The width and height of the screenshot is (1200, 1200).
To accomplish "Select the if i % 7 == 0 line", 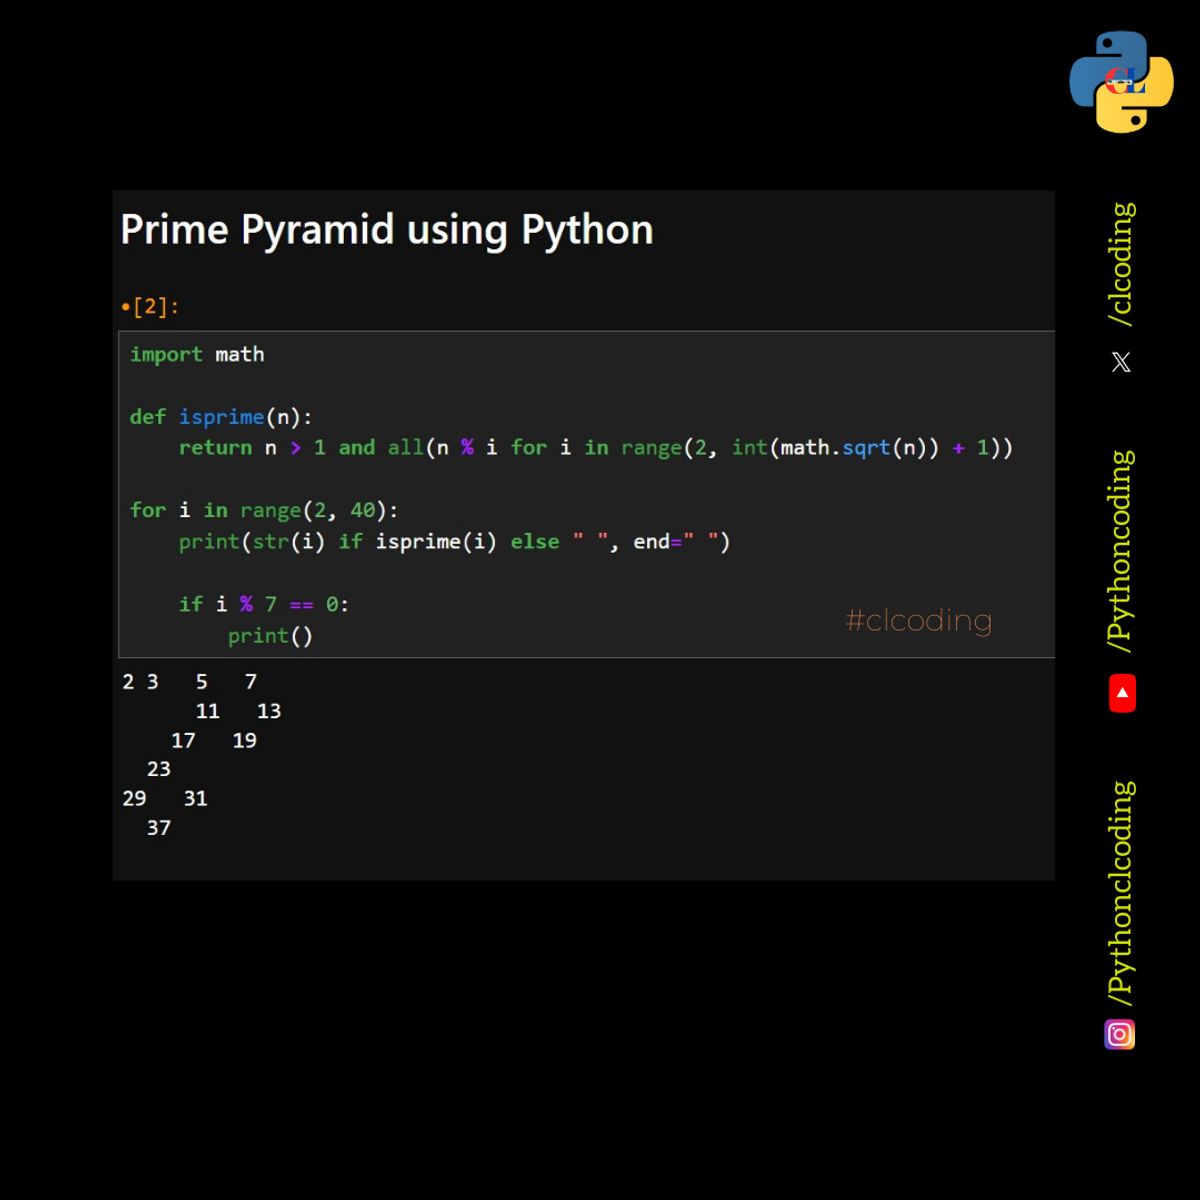I will 263,603.
